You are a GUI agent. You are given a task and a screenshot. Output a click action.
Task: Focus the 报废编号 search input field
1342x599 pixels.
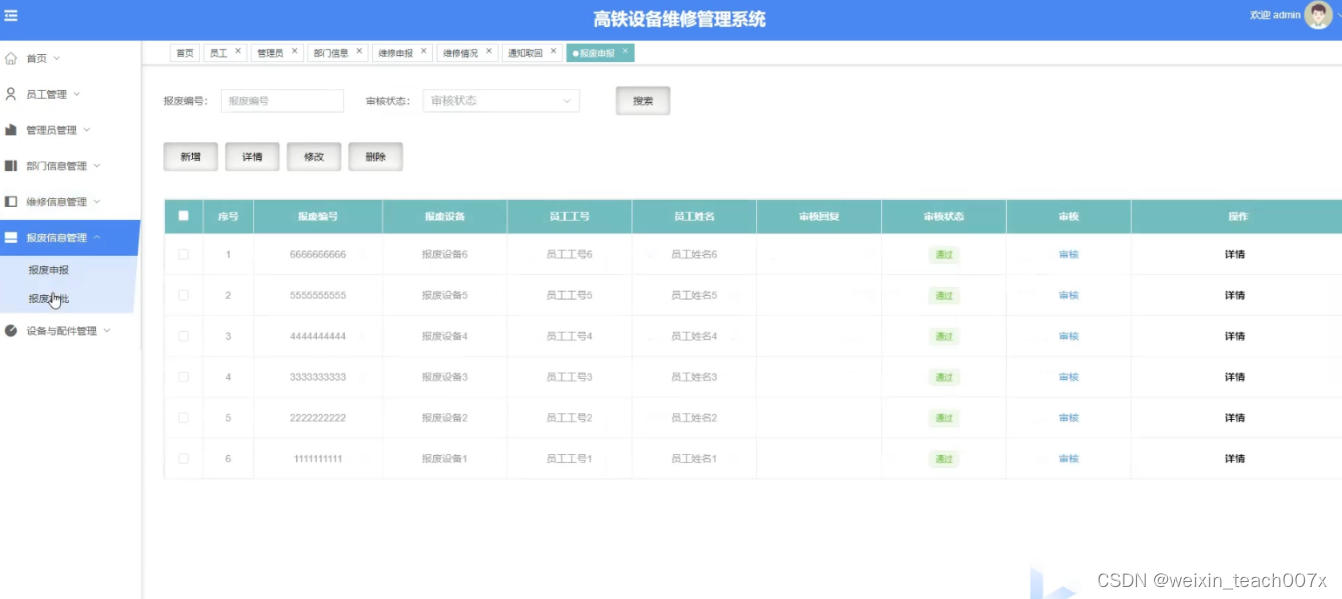pyautogui.click(x=282, y=101)
